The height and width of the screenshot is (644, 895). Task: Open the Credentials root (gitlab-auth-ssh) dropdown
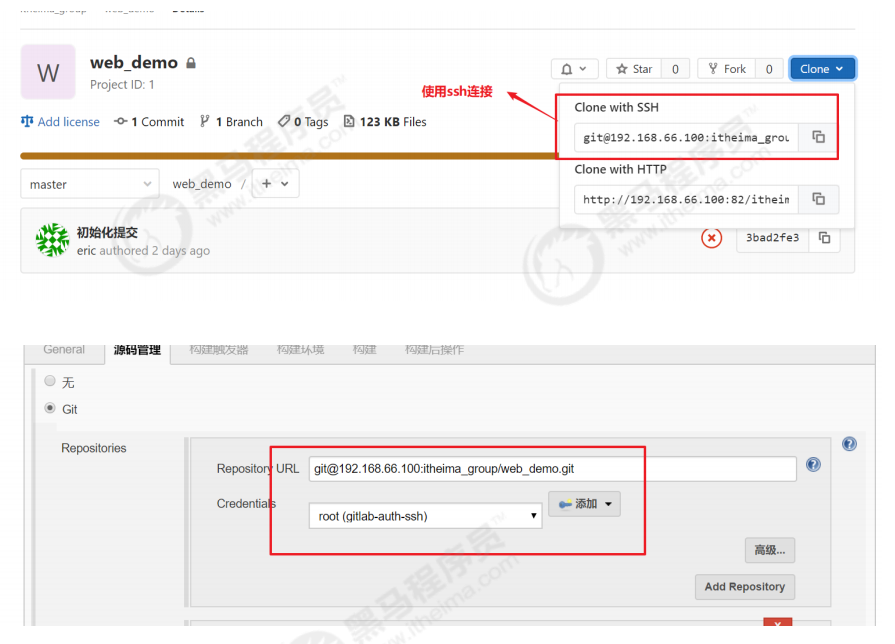click(x=425, y=516)
